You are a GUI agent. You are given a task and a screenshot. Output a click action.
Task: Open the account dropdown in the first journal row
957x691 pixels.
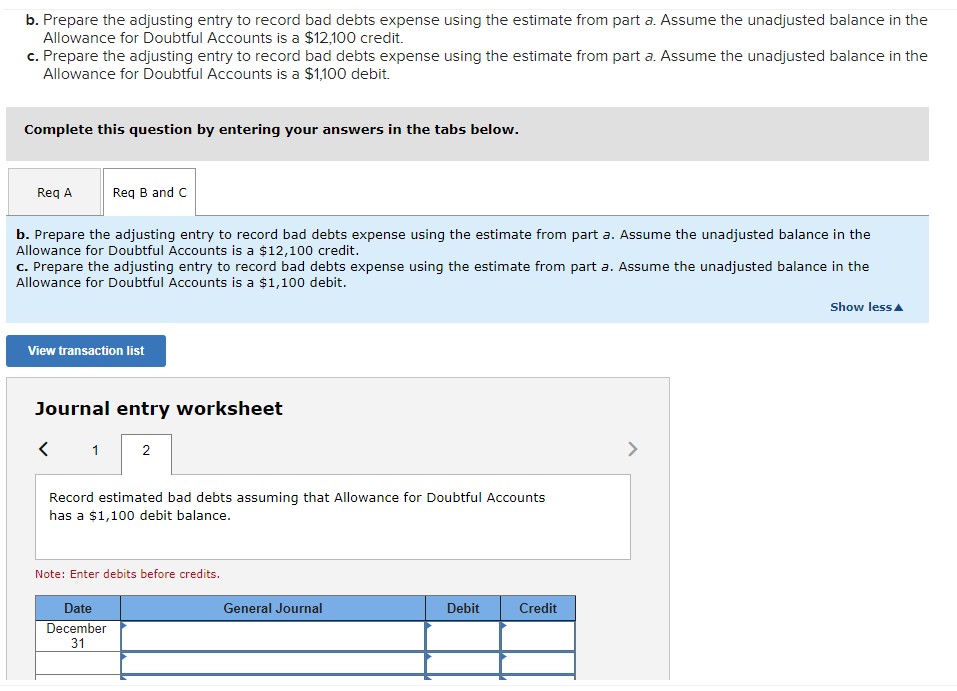pos(124,628)
